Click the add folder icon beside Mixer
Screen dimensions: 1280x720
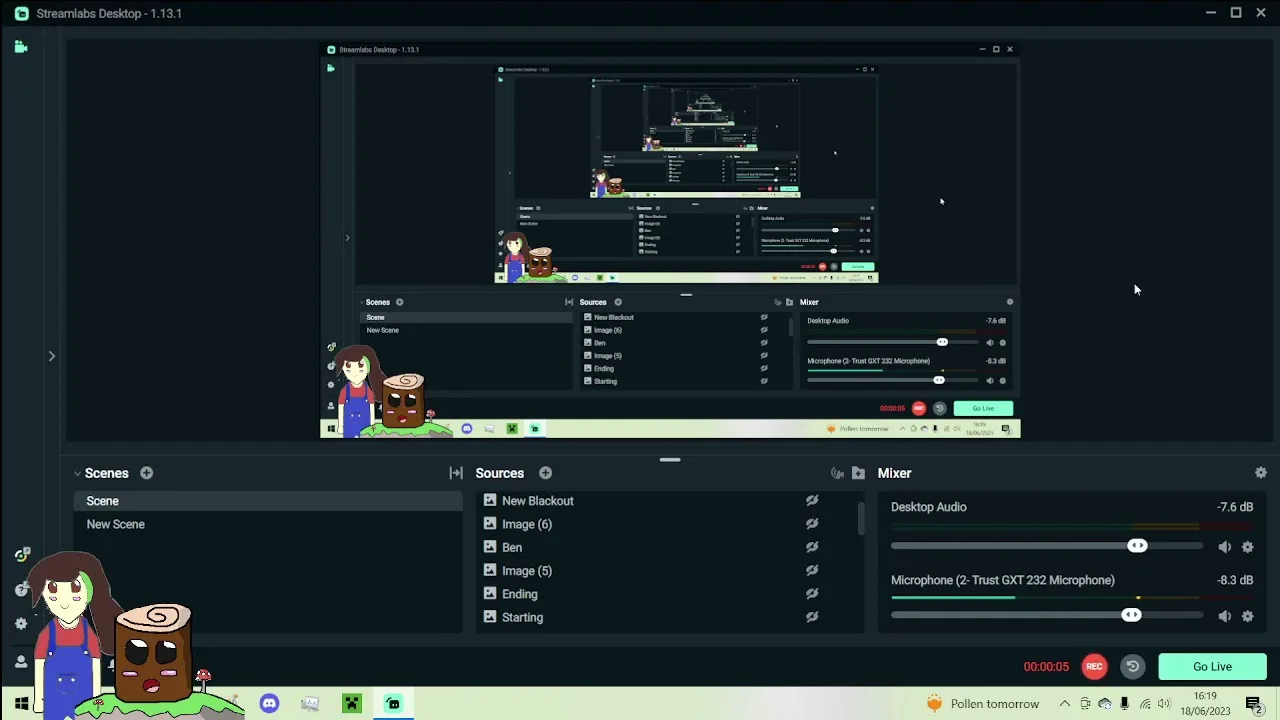(x=858, y=473)
